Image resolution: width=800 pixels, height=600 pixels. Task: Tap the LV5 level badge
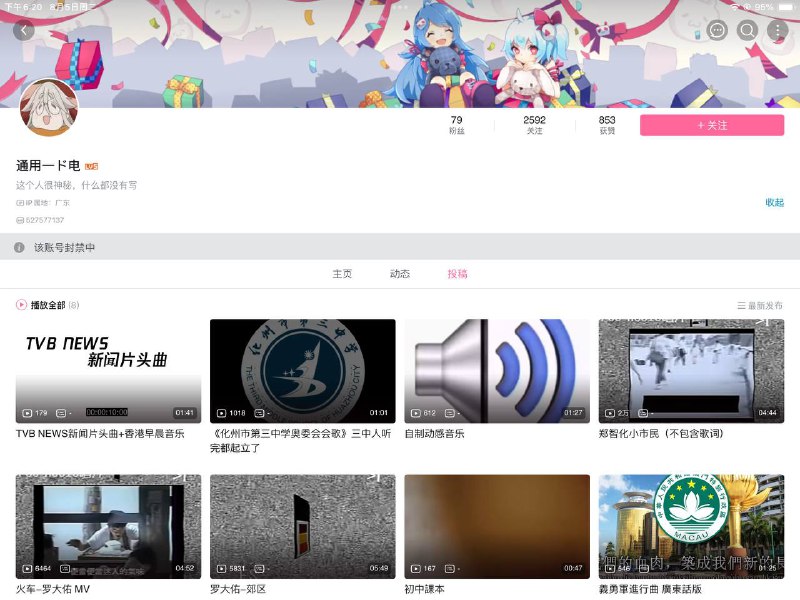[x=91, y=166]
